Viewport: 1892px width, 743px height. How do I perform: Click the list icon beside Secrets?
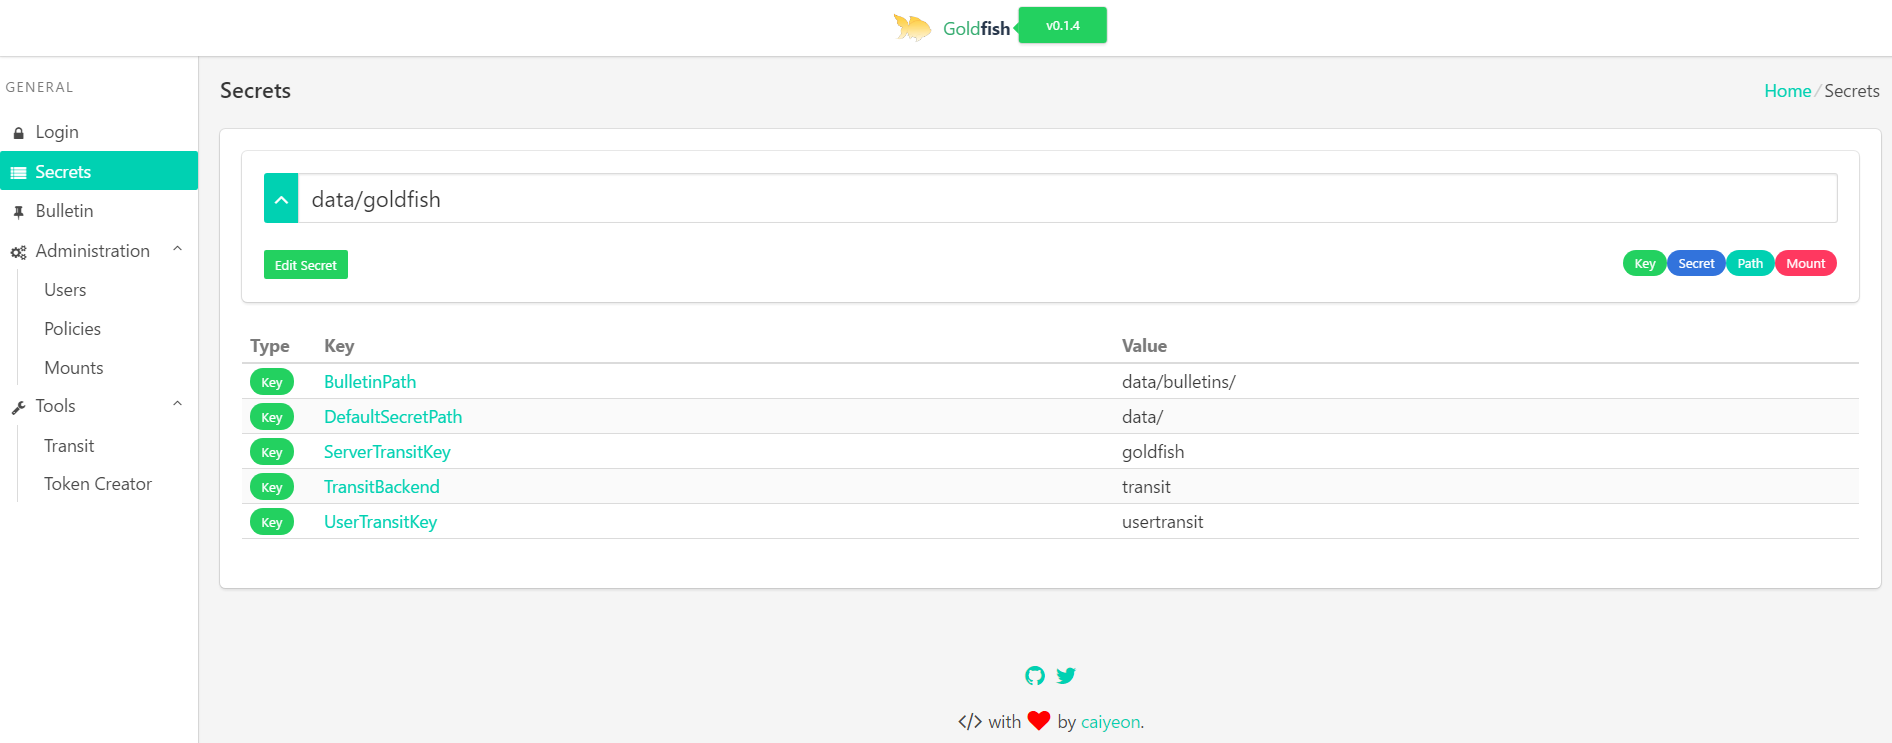click(18, 173)
